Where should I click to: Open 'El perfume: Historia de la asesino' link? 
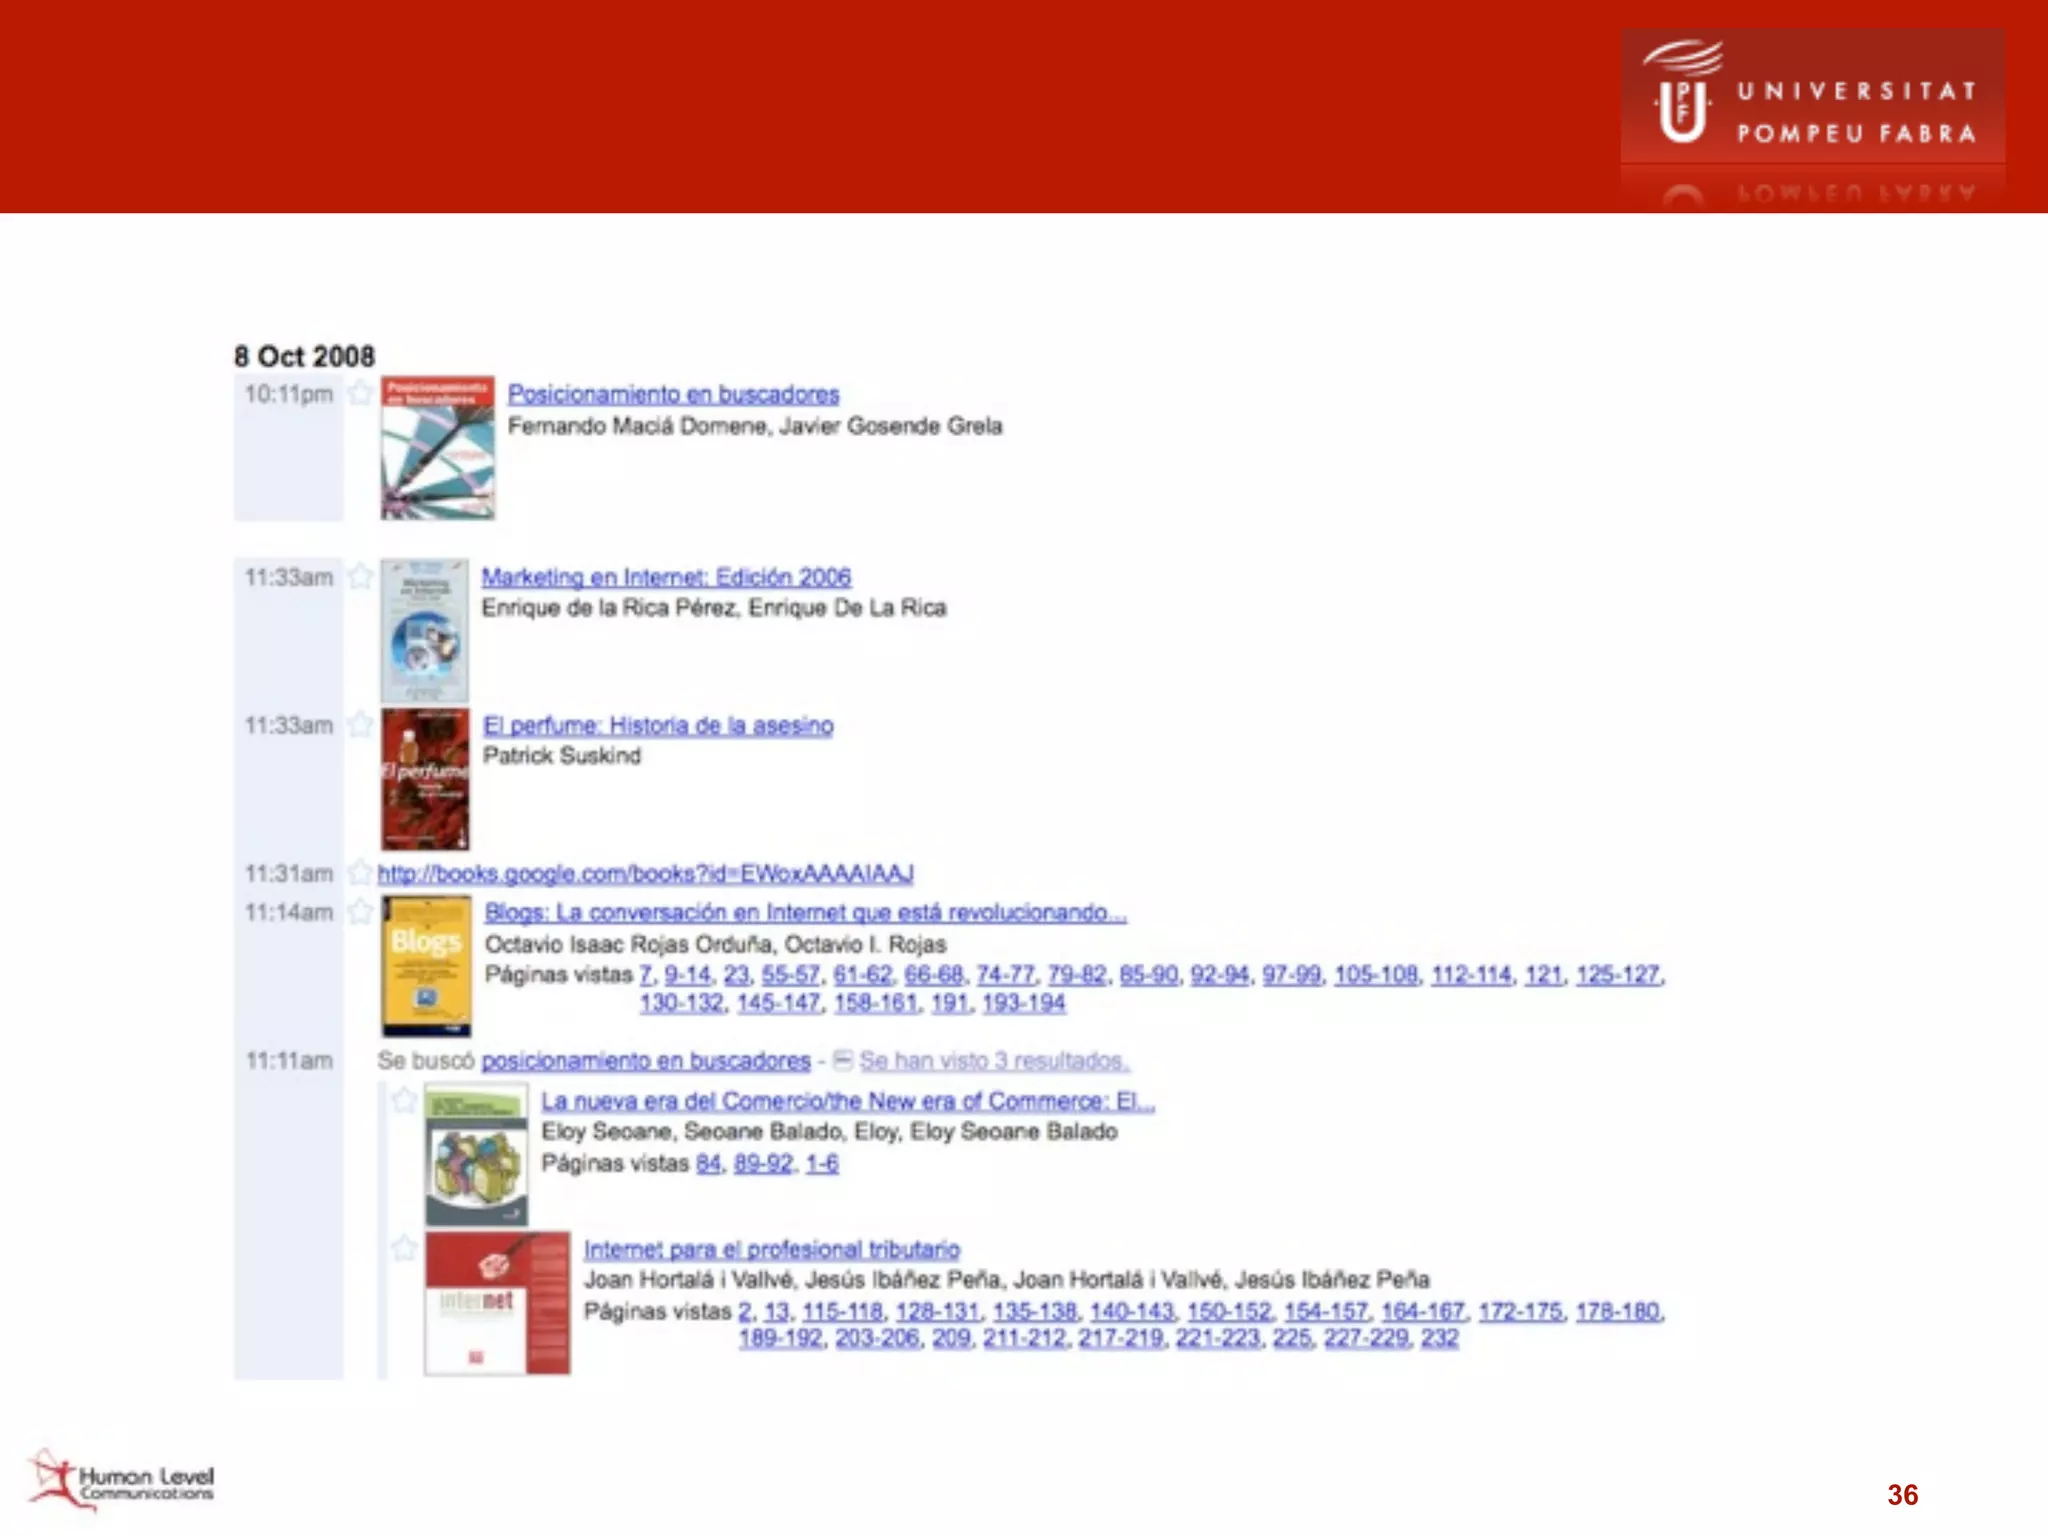point(658,725)
